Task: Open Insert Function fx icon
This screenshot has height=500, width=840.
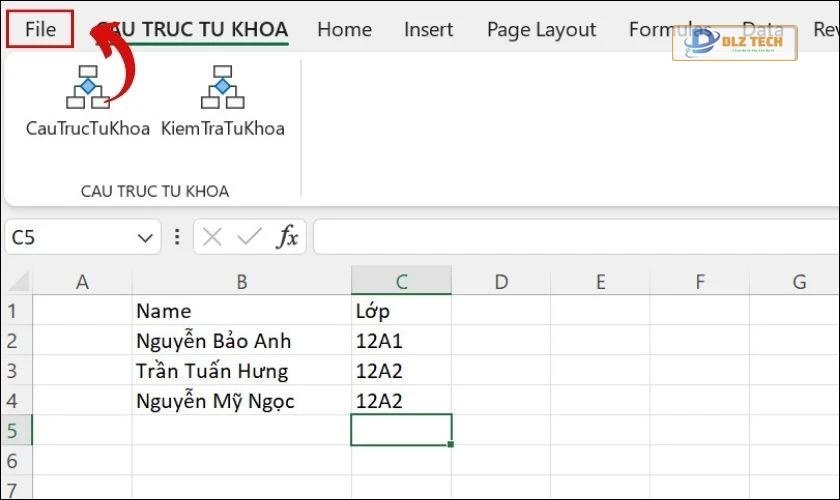Action: 288,237
